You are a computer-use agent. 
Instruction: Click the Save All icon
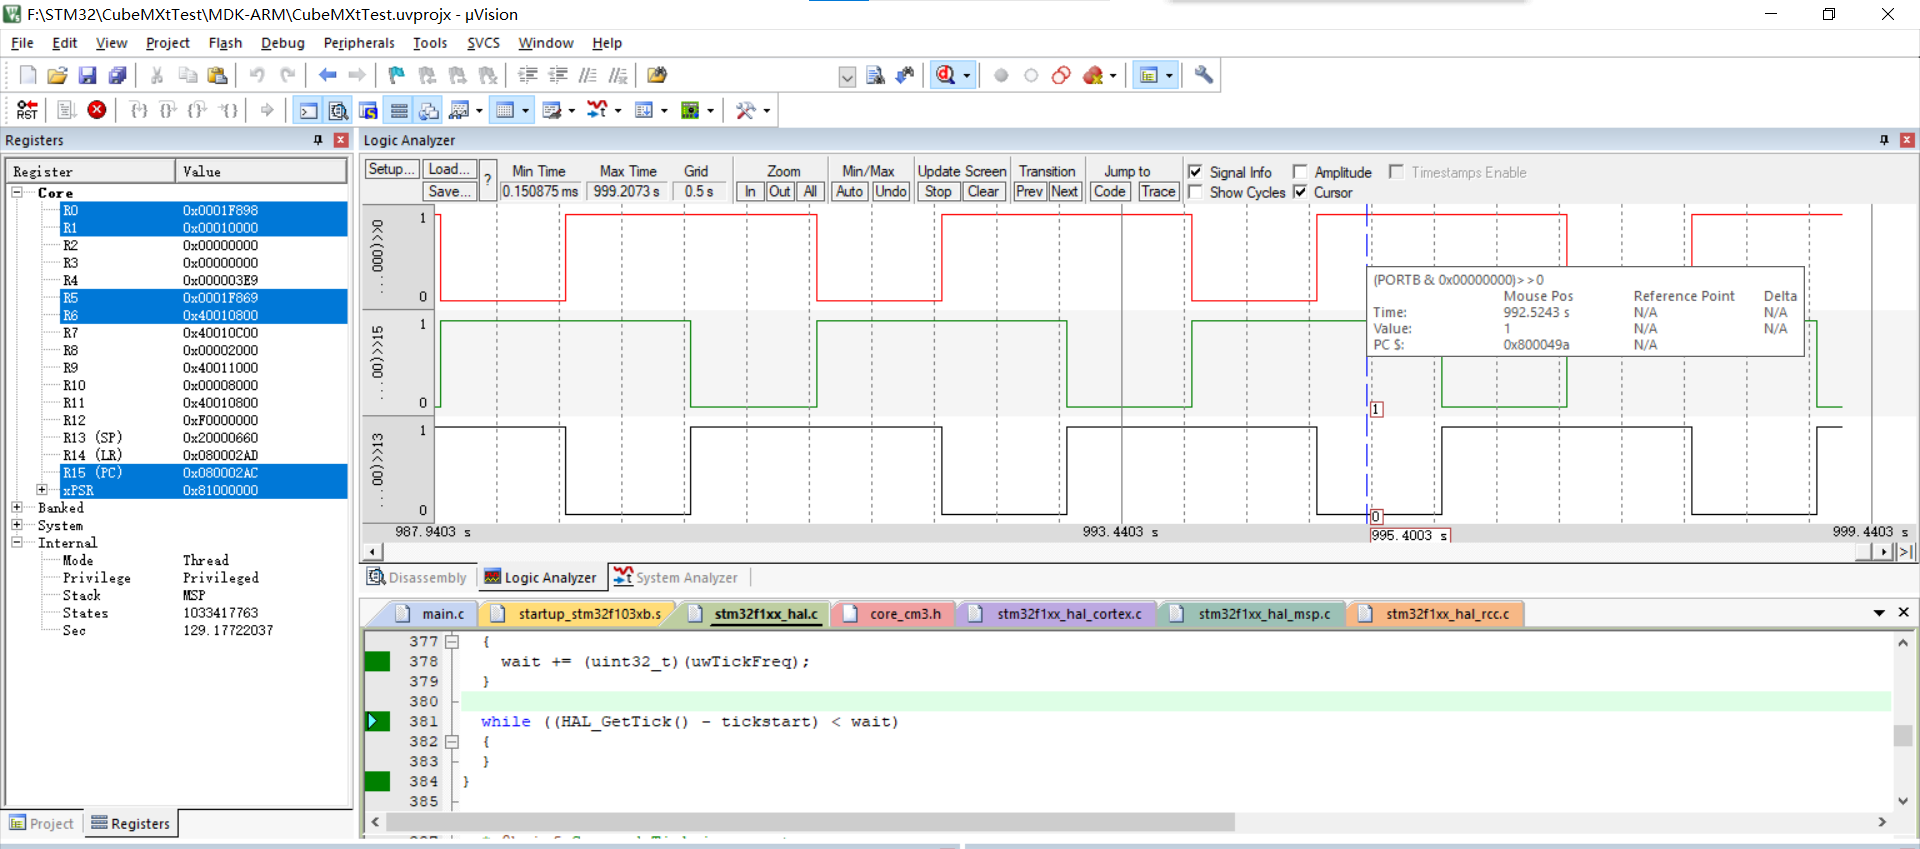coord(117,75)
